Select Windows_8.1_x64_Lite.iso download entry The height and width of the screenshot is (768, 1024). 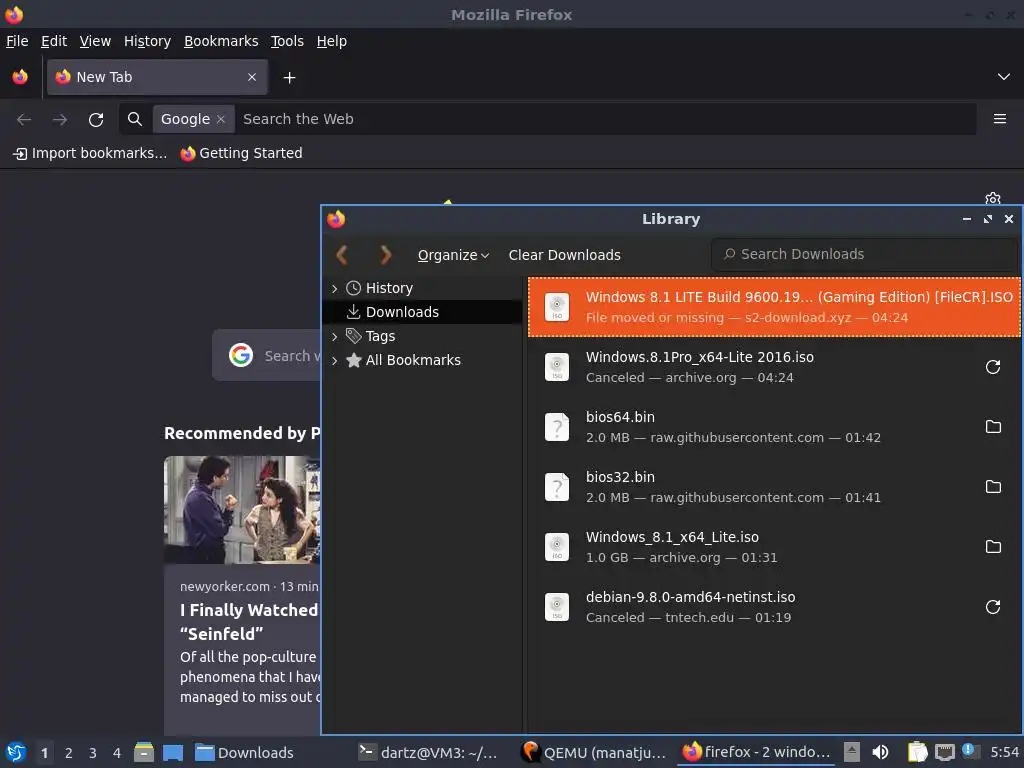point(774,547)
